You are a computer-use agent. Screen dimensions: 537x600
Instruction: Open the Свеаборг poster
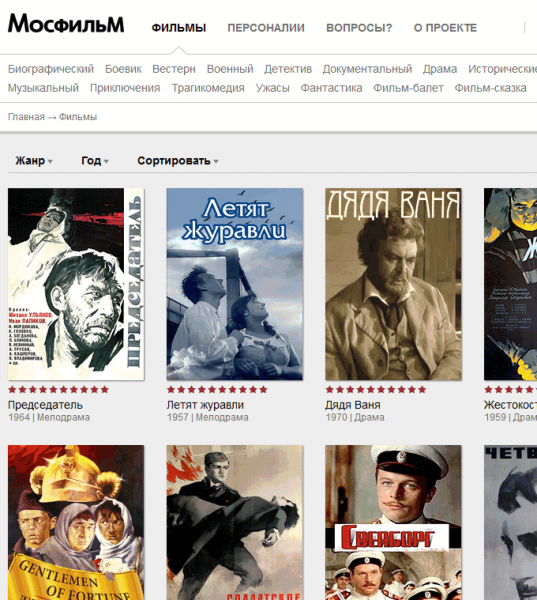[393, 522]
